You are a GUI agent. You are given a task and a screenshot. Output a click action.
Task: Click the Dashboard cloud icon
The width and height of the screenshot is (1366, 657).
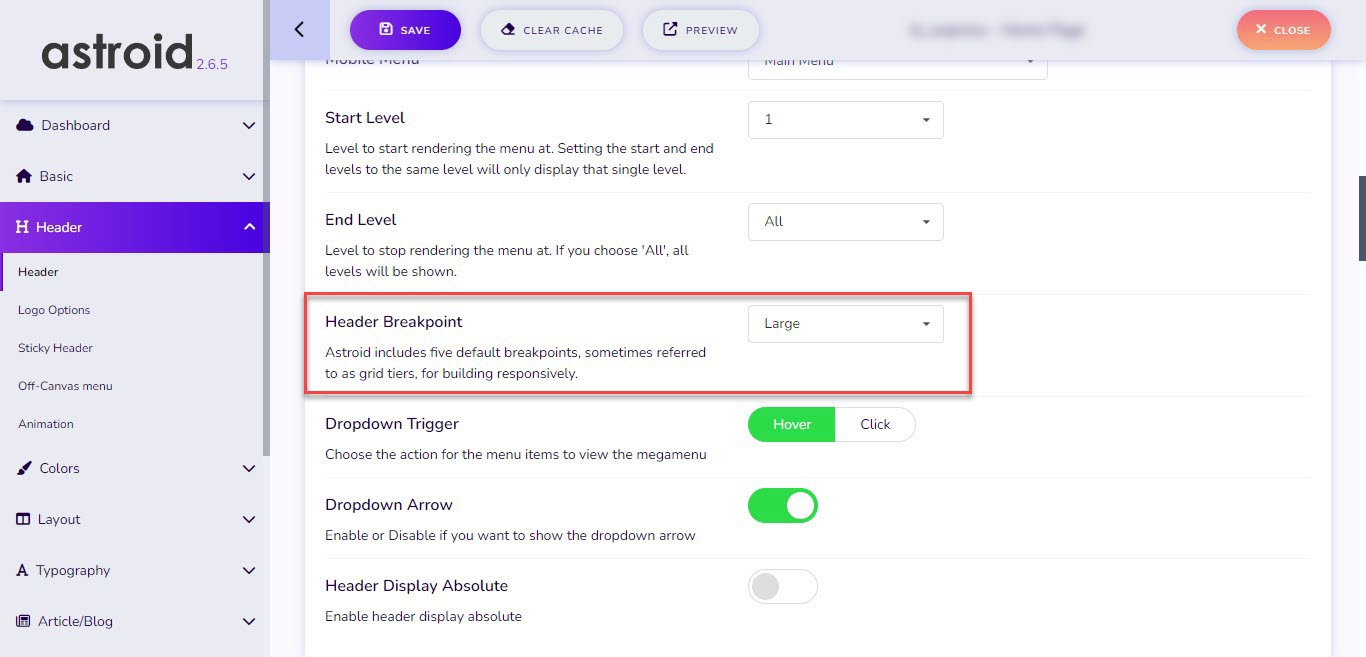click(x=25, y=125)
